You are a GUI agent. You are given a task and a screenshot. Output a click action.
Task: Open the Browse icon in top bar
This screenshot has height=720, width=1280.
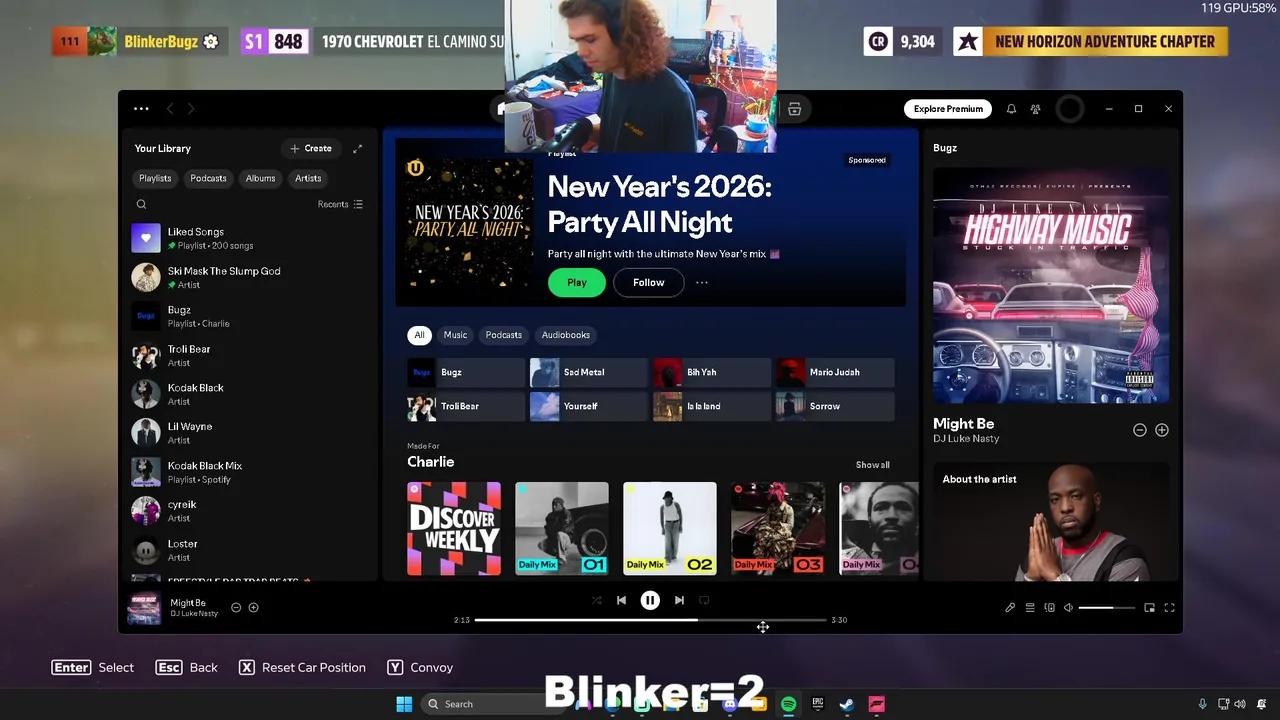pos(794,109)
